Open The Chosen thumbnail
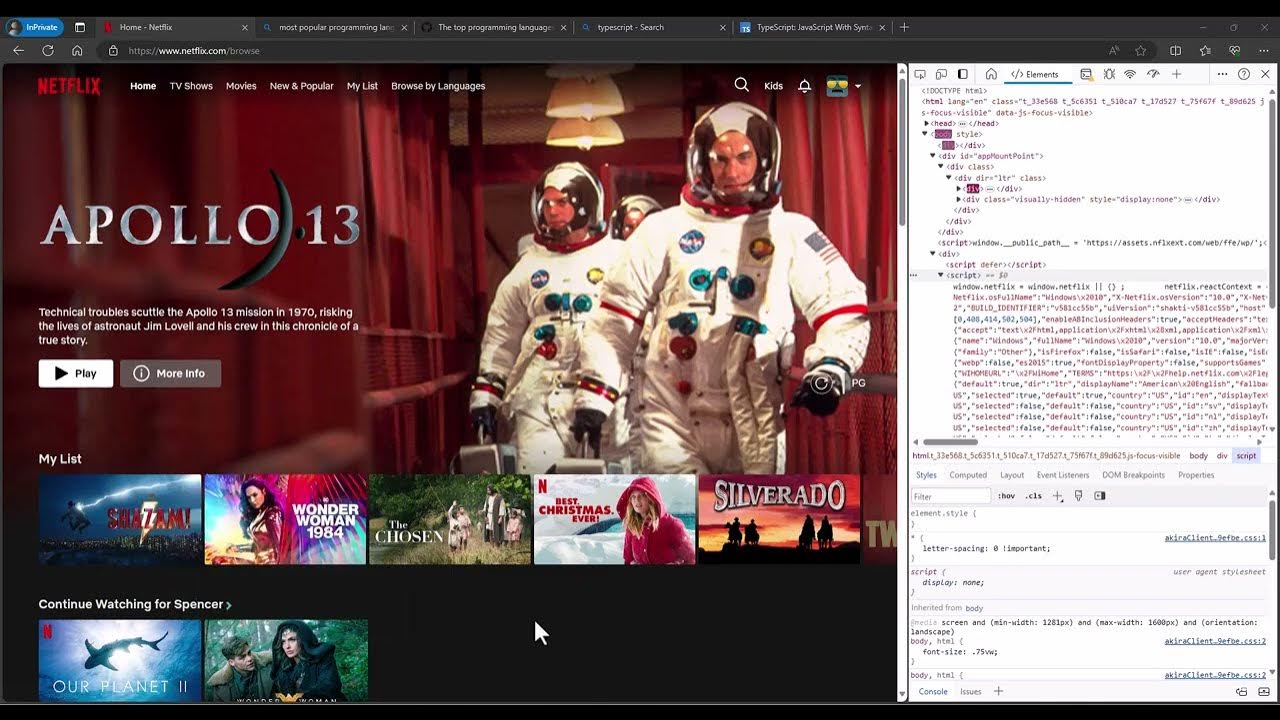Screen dimensions: 1280x720 pyautogui.click(x=450, y=519)
